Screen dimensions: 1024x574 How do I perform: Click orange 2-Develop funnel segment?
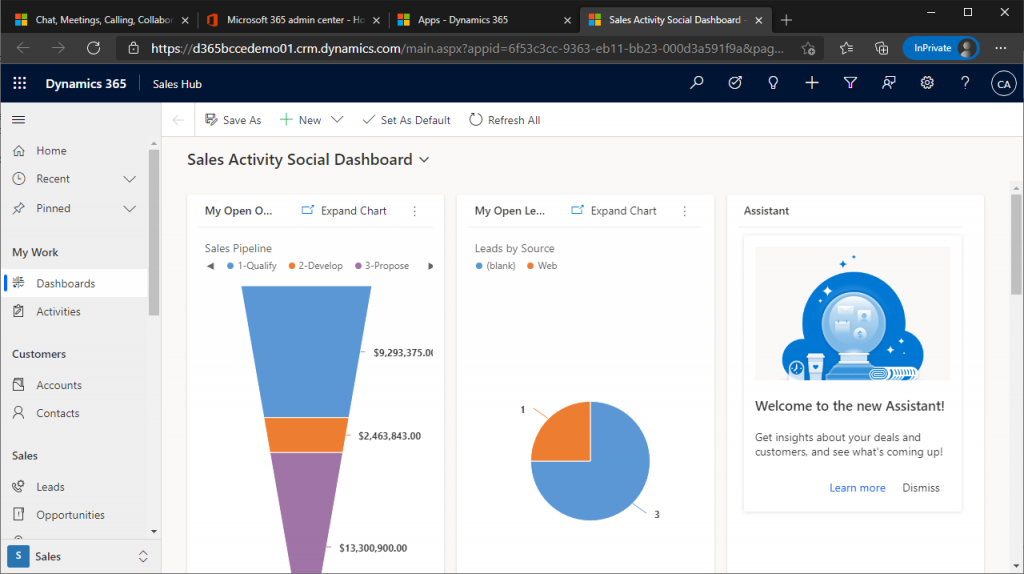coord(306,435)
